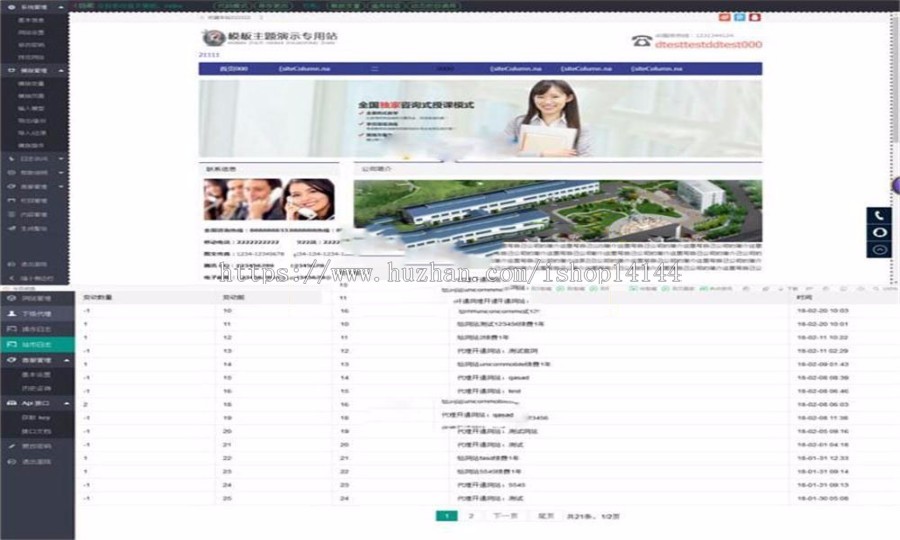Click the scroll-to-top arrow in floating sidebar
900x540 pixels.
[x=879, y=249]
